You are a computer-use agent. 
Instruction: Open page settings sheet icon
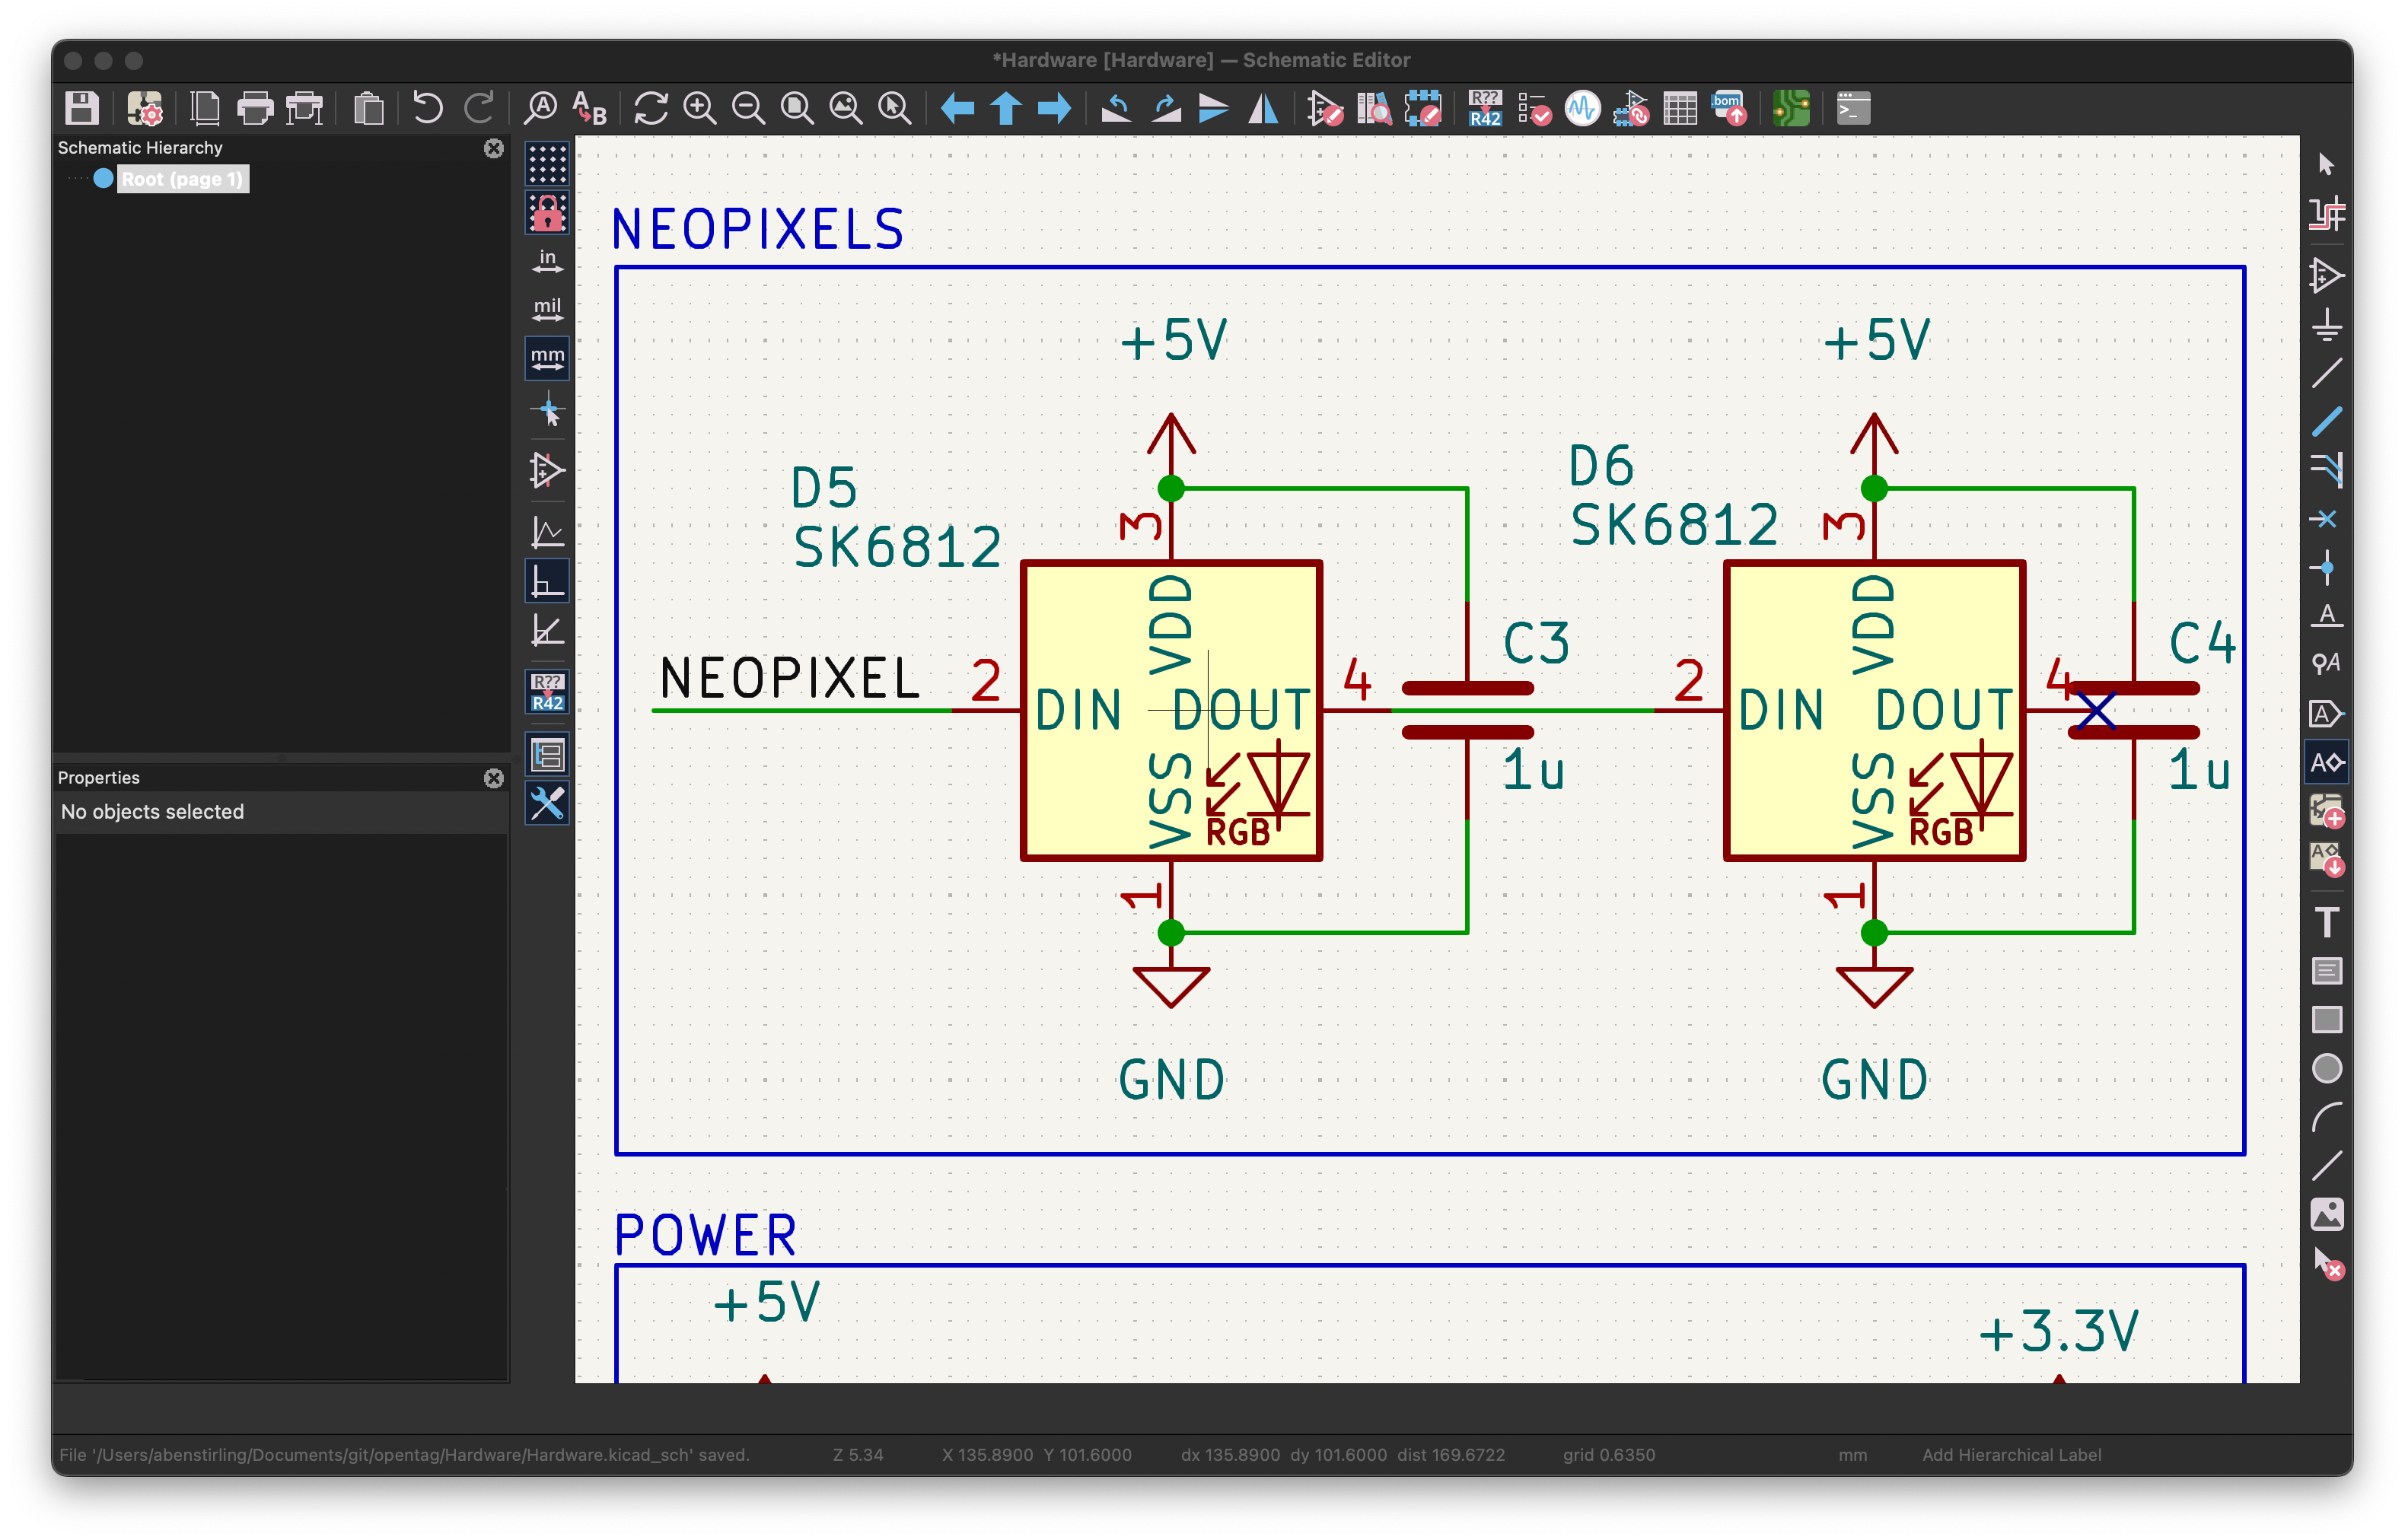[x=205, y=108]
